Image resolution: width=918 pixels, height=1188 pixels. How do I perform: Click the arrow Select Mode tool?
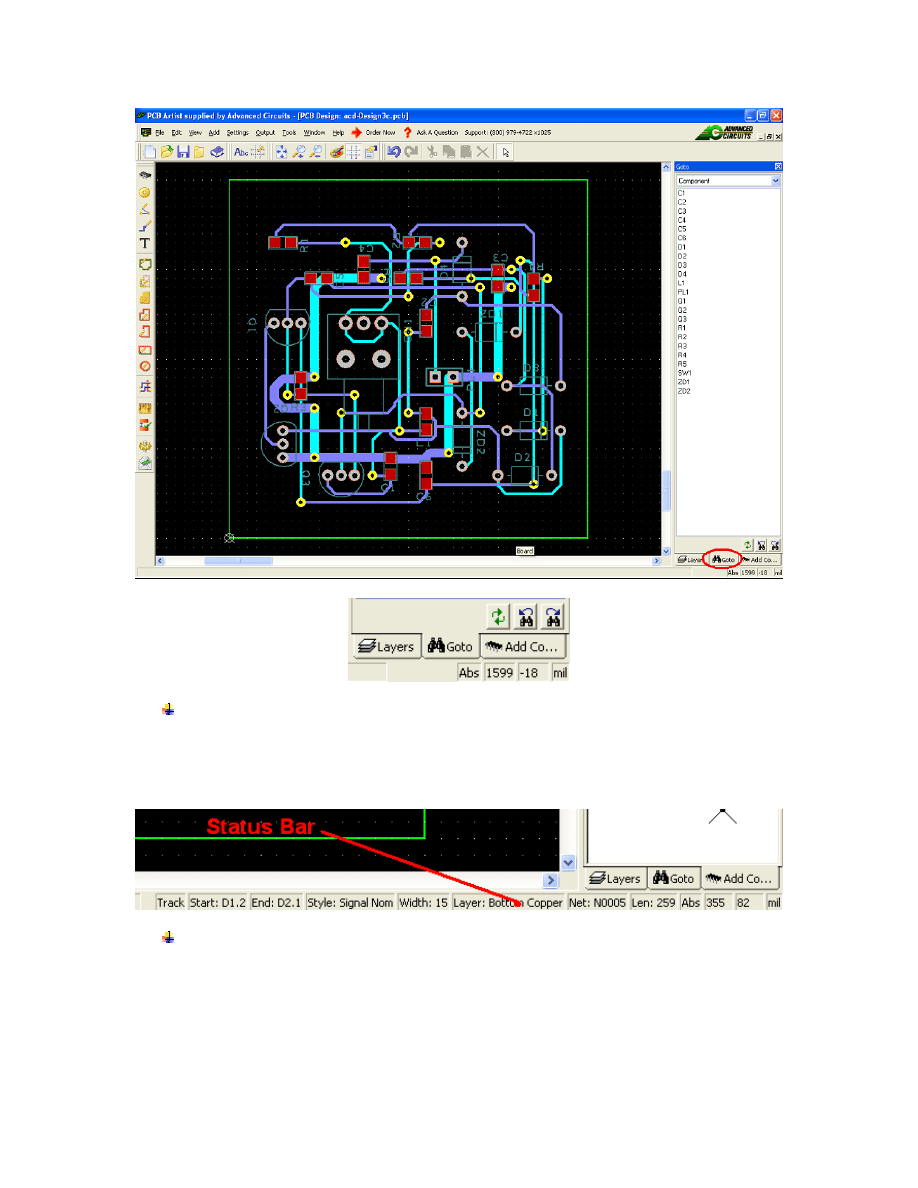[507, 152]
